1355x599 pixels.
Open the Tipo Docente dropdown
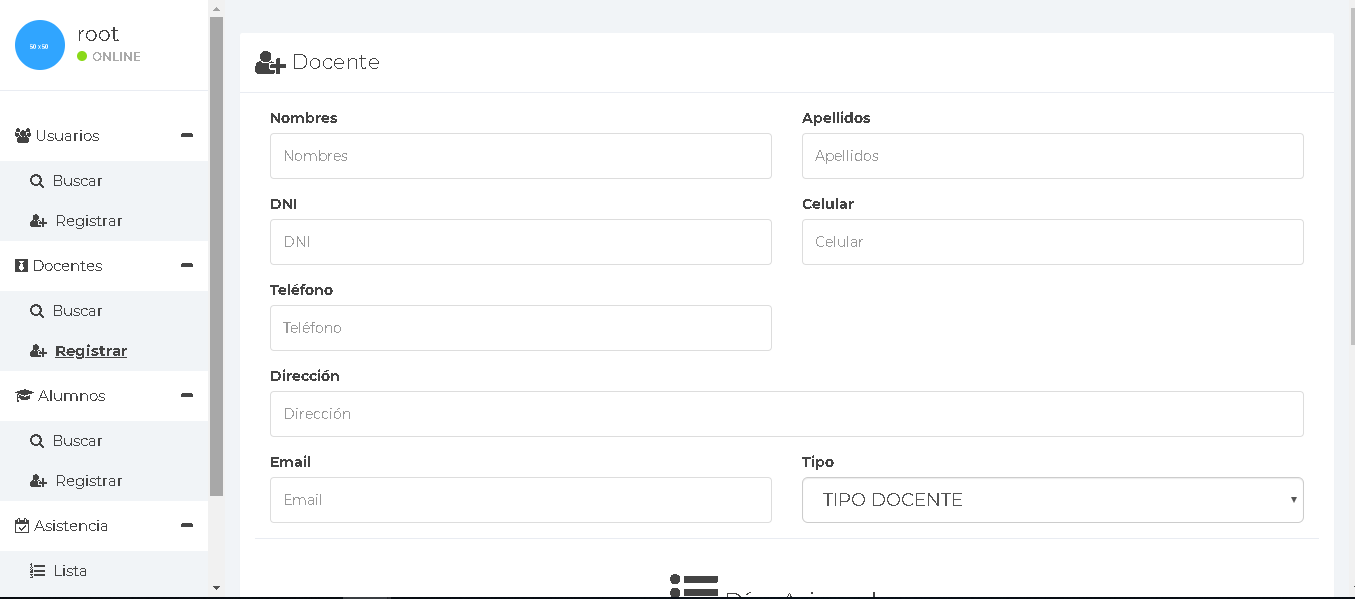[1052, 500]
